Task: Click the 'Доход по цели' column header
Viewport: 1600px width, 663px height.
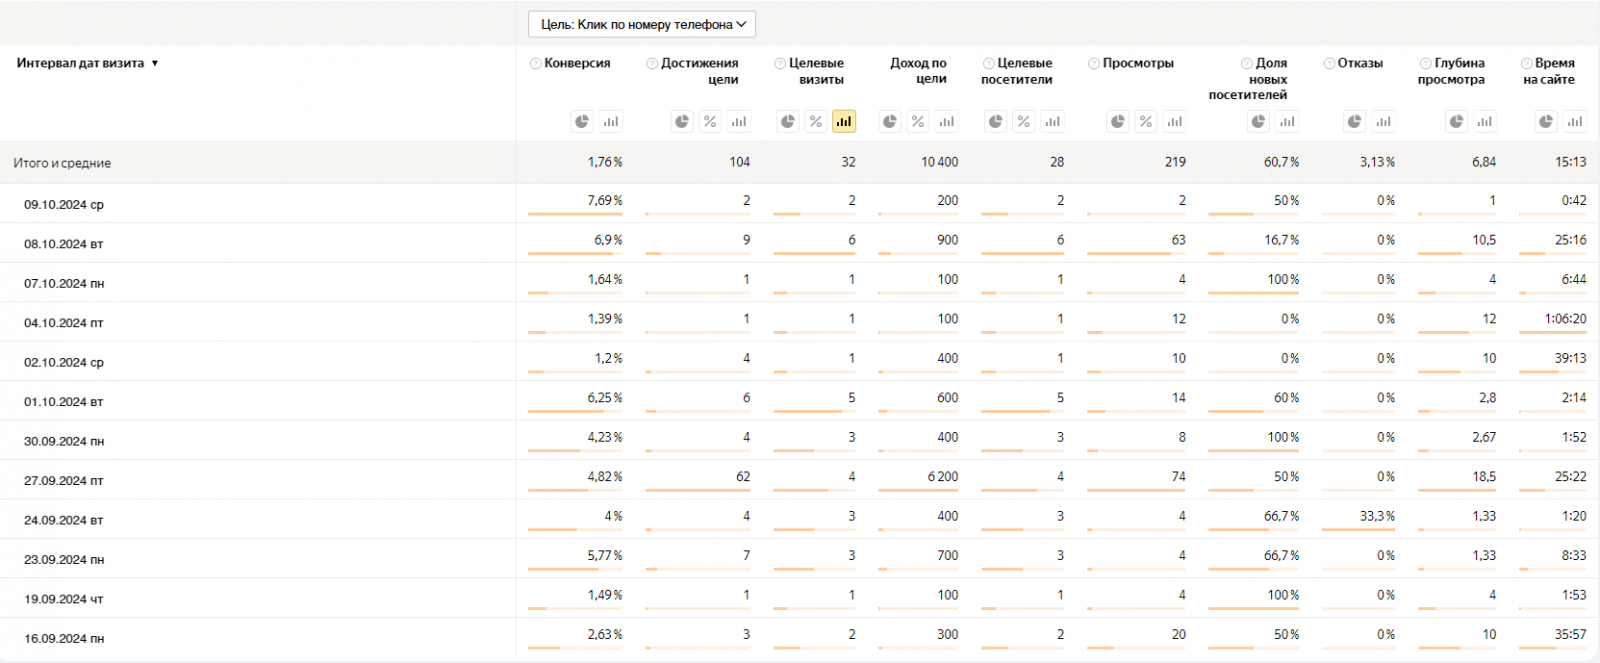Action: click(918, 70)
